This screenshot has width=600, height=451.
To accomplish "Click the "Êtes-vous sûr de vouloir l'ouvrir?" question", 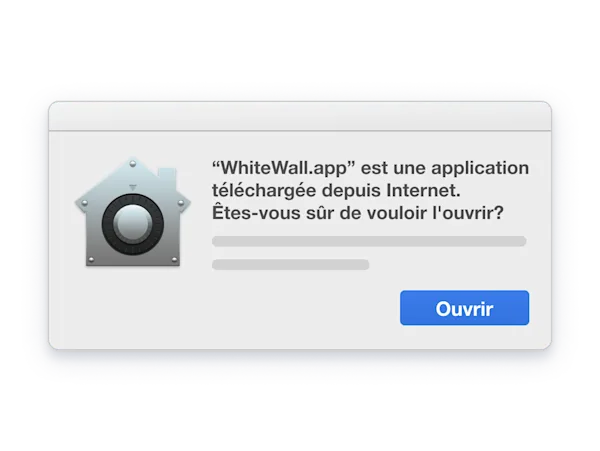I will (x=358, y=213).
